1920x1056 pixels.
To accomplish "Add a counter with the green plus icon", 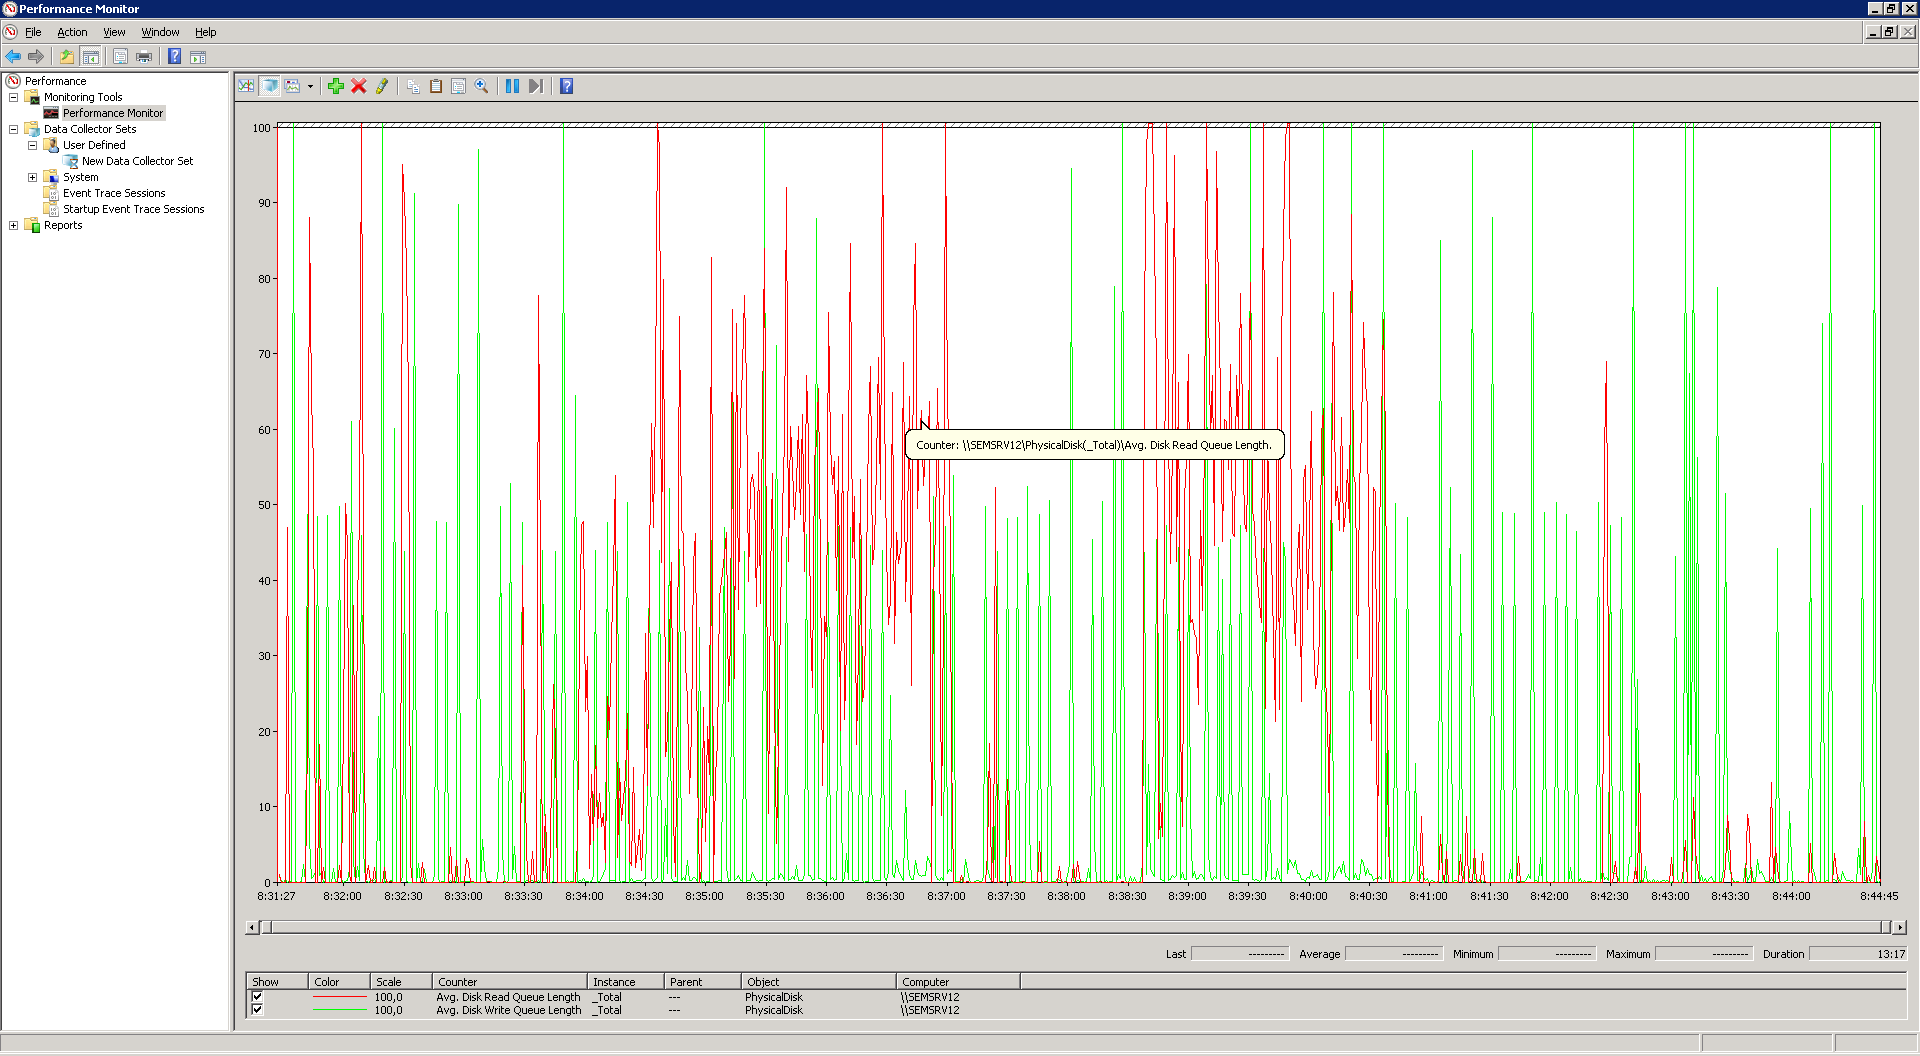I will click(x=336, y=86).
